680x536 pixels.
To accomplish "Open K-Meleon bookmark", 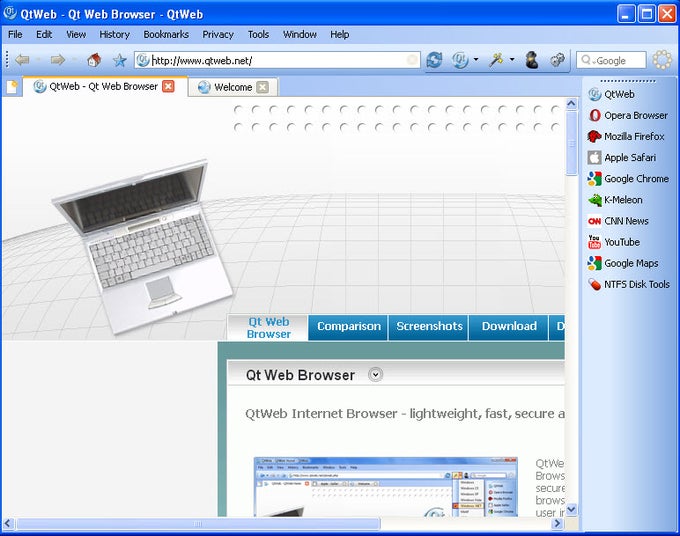I will (615, 200).
